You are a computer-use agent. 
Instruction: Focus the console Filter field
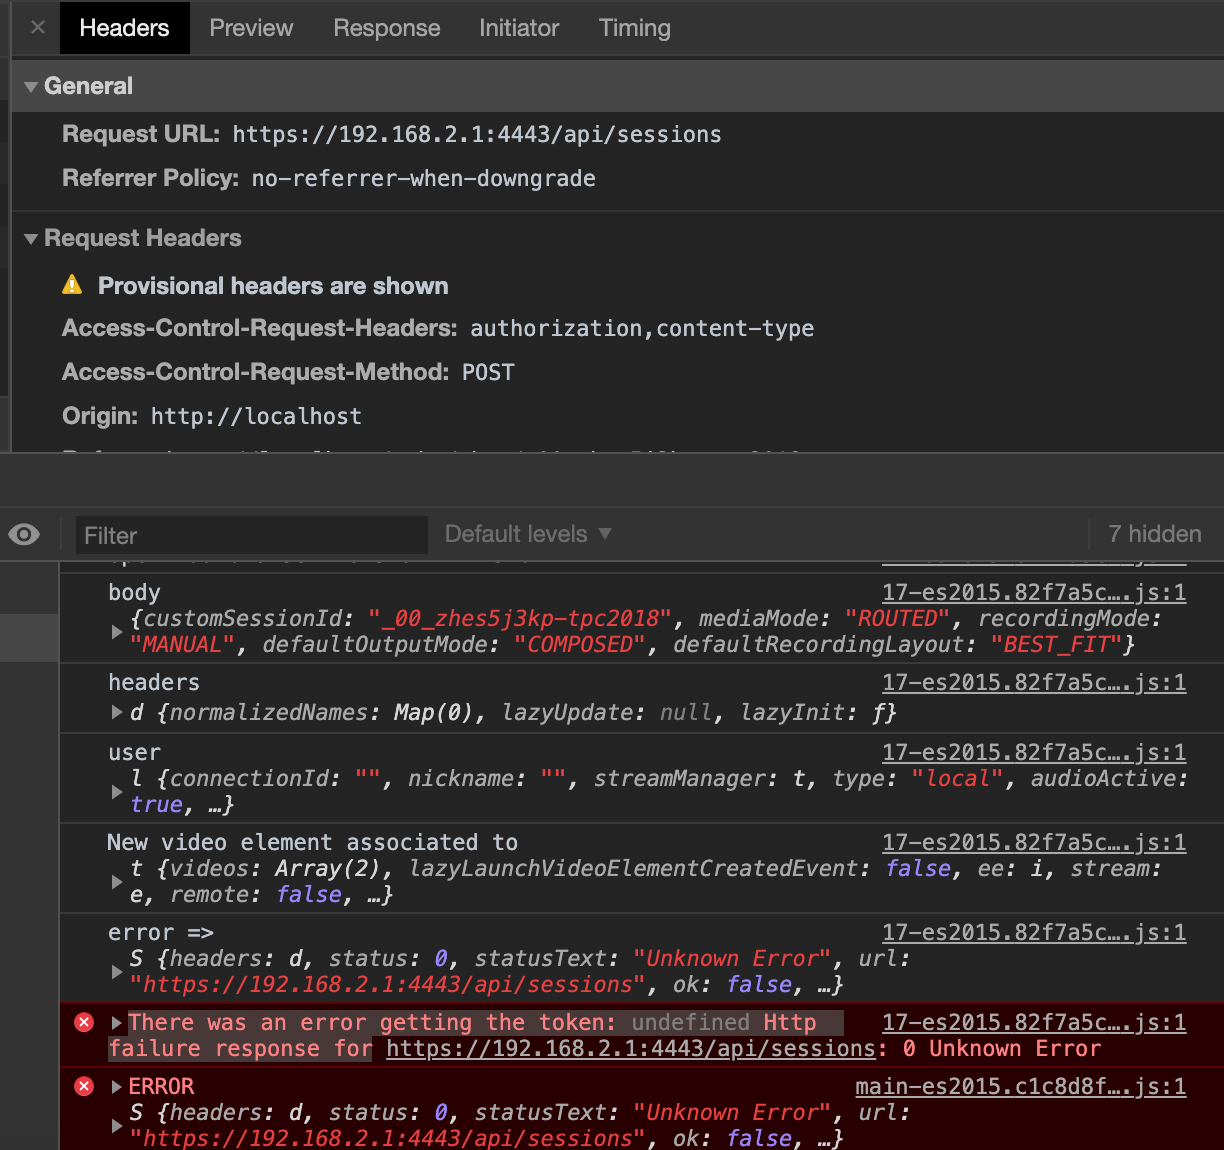[x=251, y=535]
